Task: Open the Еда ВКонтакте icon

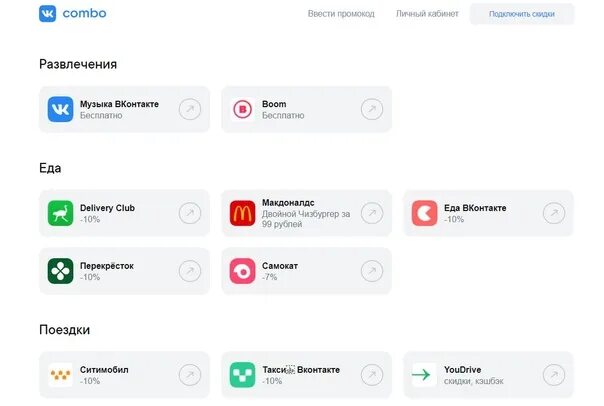Action: [424, 213]
